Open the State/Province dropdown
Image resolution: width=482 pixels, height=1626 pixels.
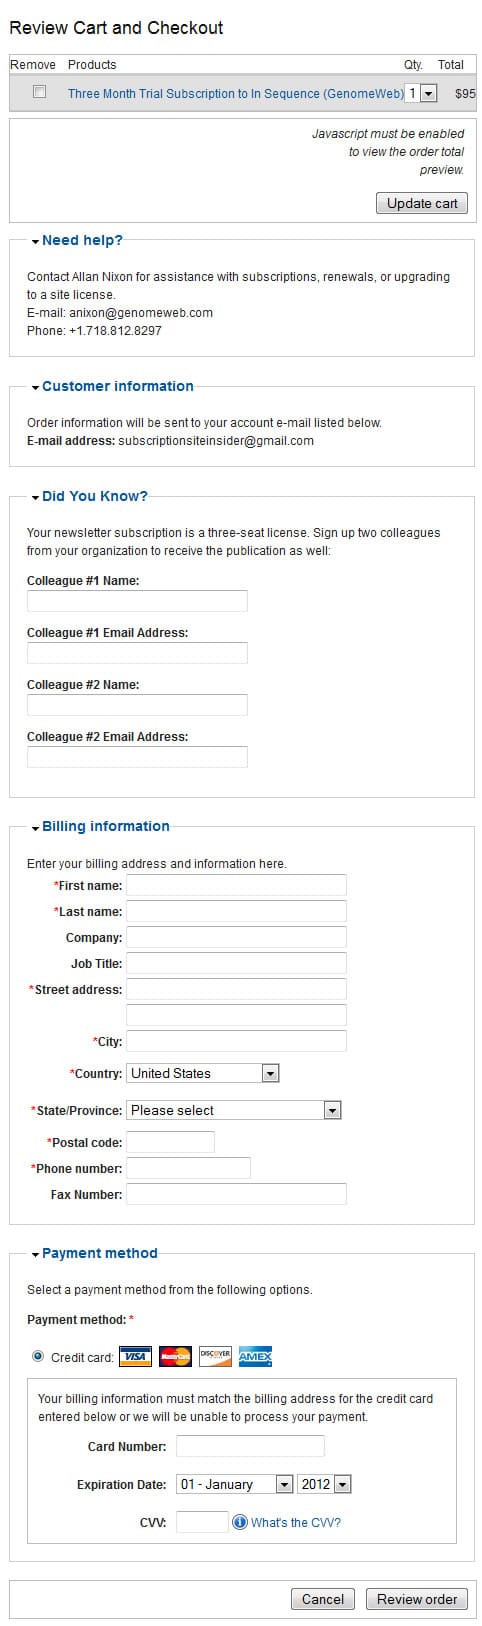tap(234, 1110)
